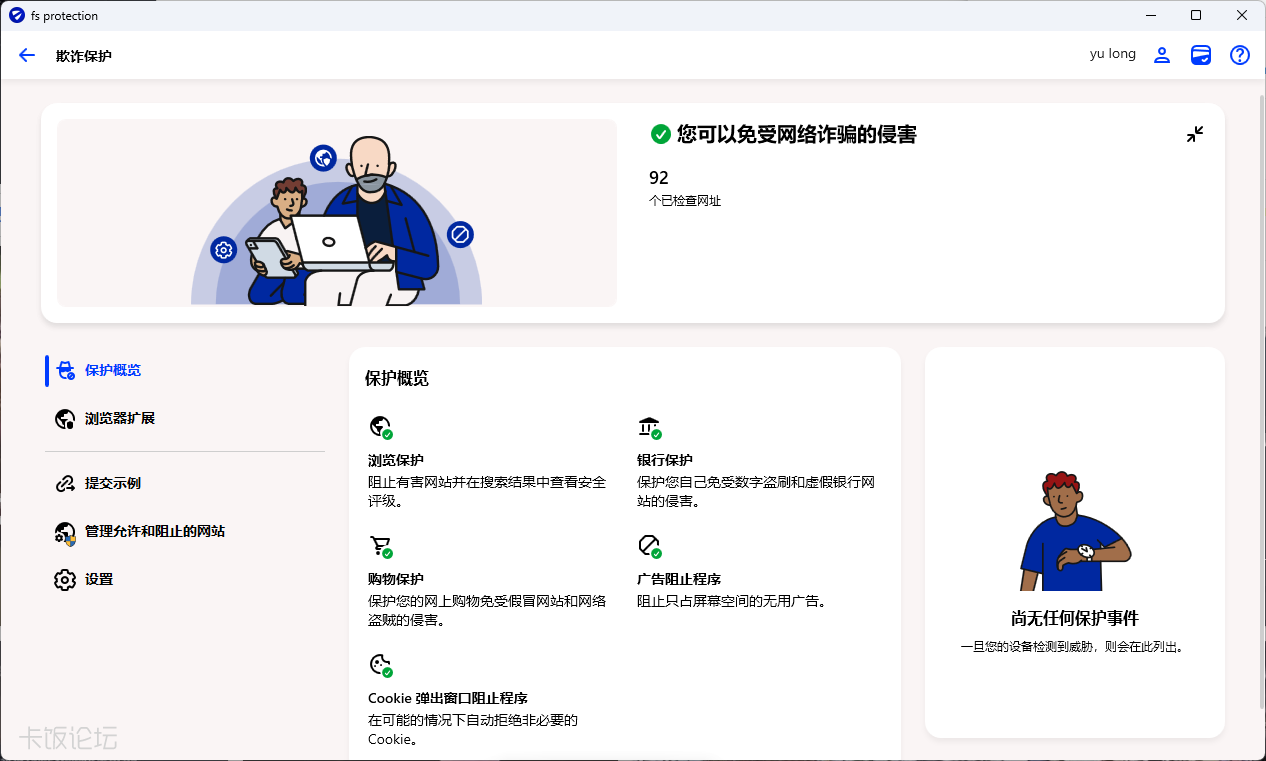Open 提交示例 in the sidebar
The height and width of the screenshot is (761, 1266).
coord(185,483)
